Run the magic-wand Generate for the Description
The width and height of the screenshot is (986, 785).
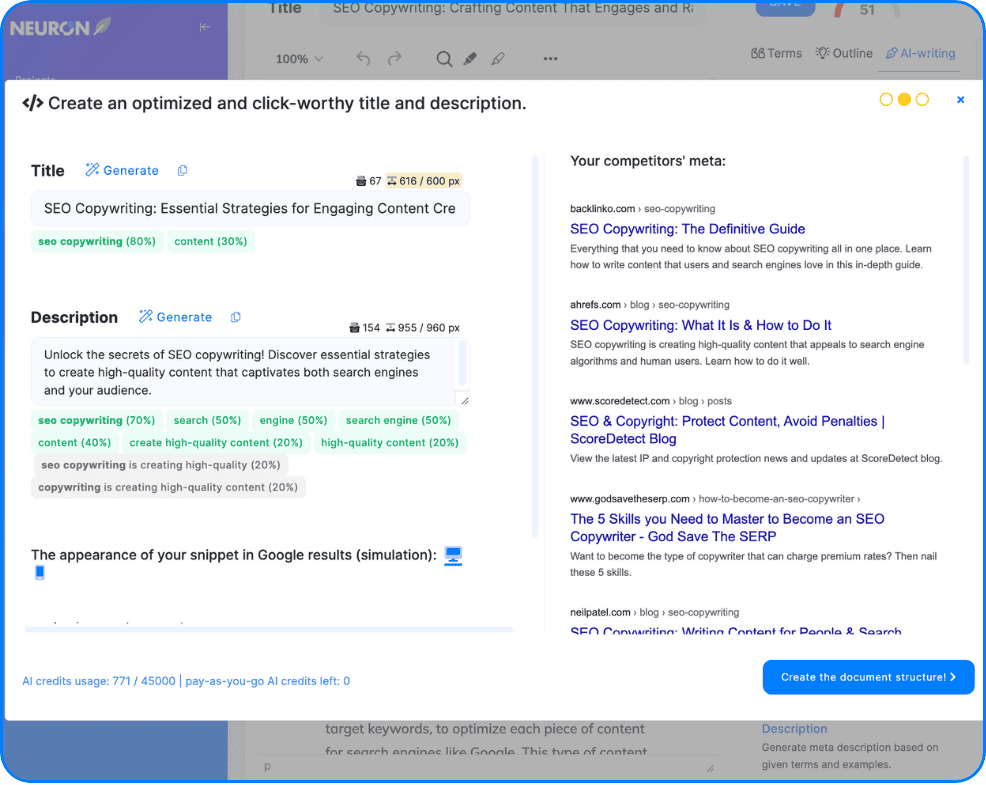(x=176, y=316)
